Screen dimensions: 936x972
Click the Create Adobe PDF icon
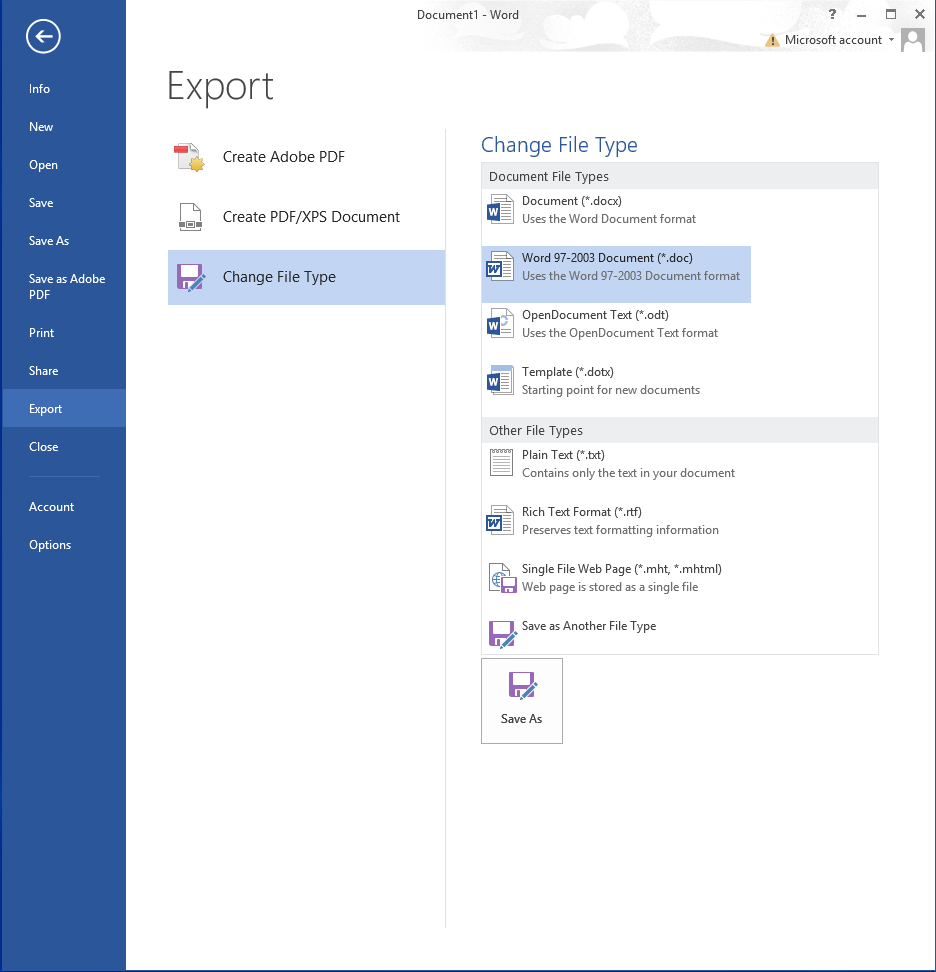(190, 157)
